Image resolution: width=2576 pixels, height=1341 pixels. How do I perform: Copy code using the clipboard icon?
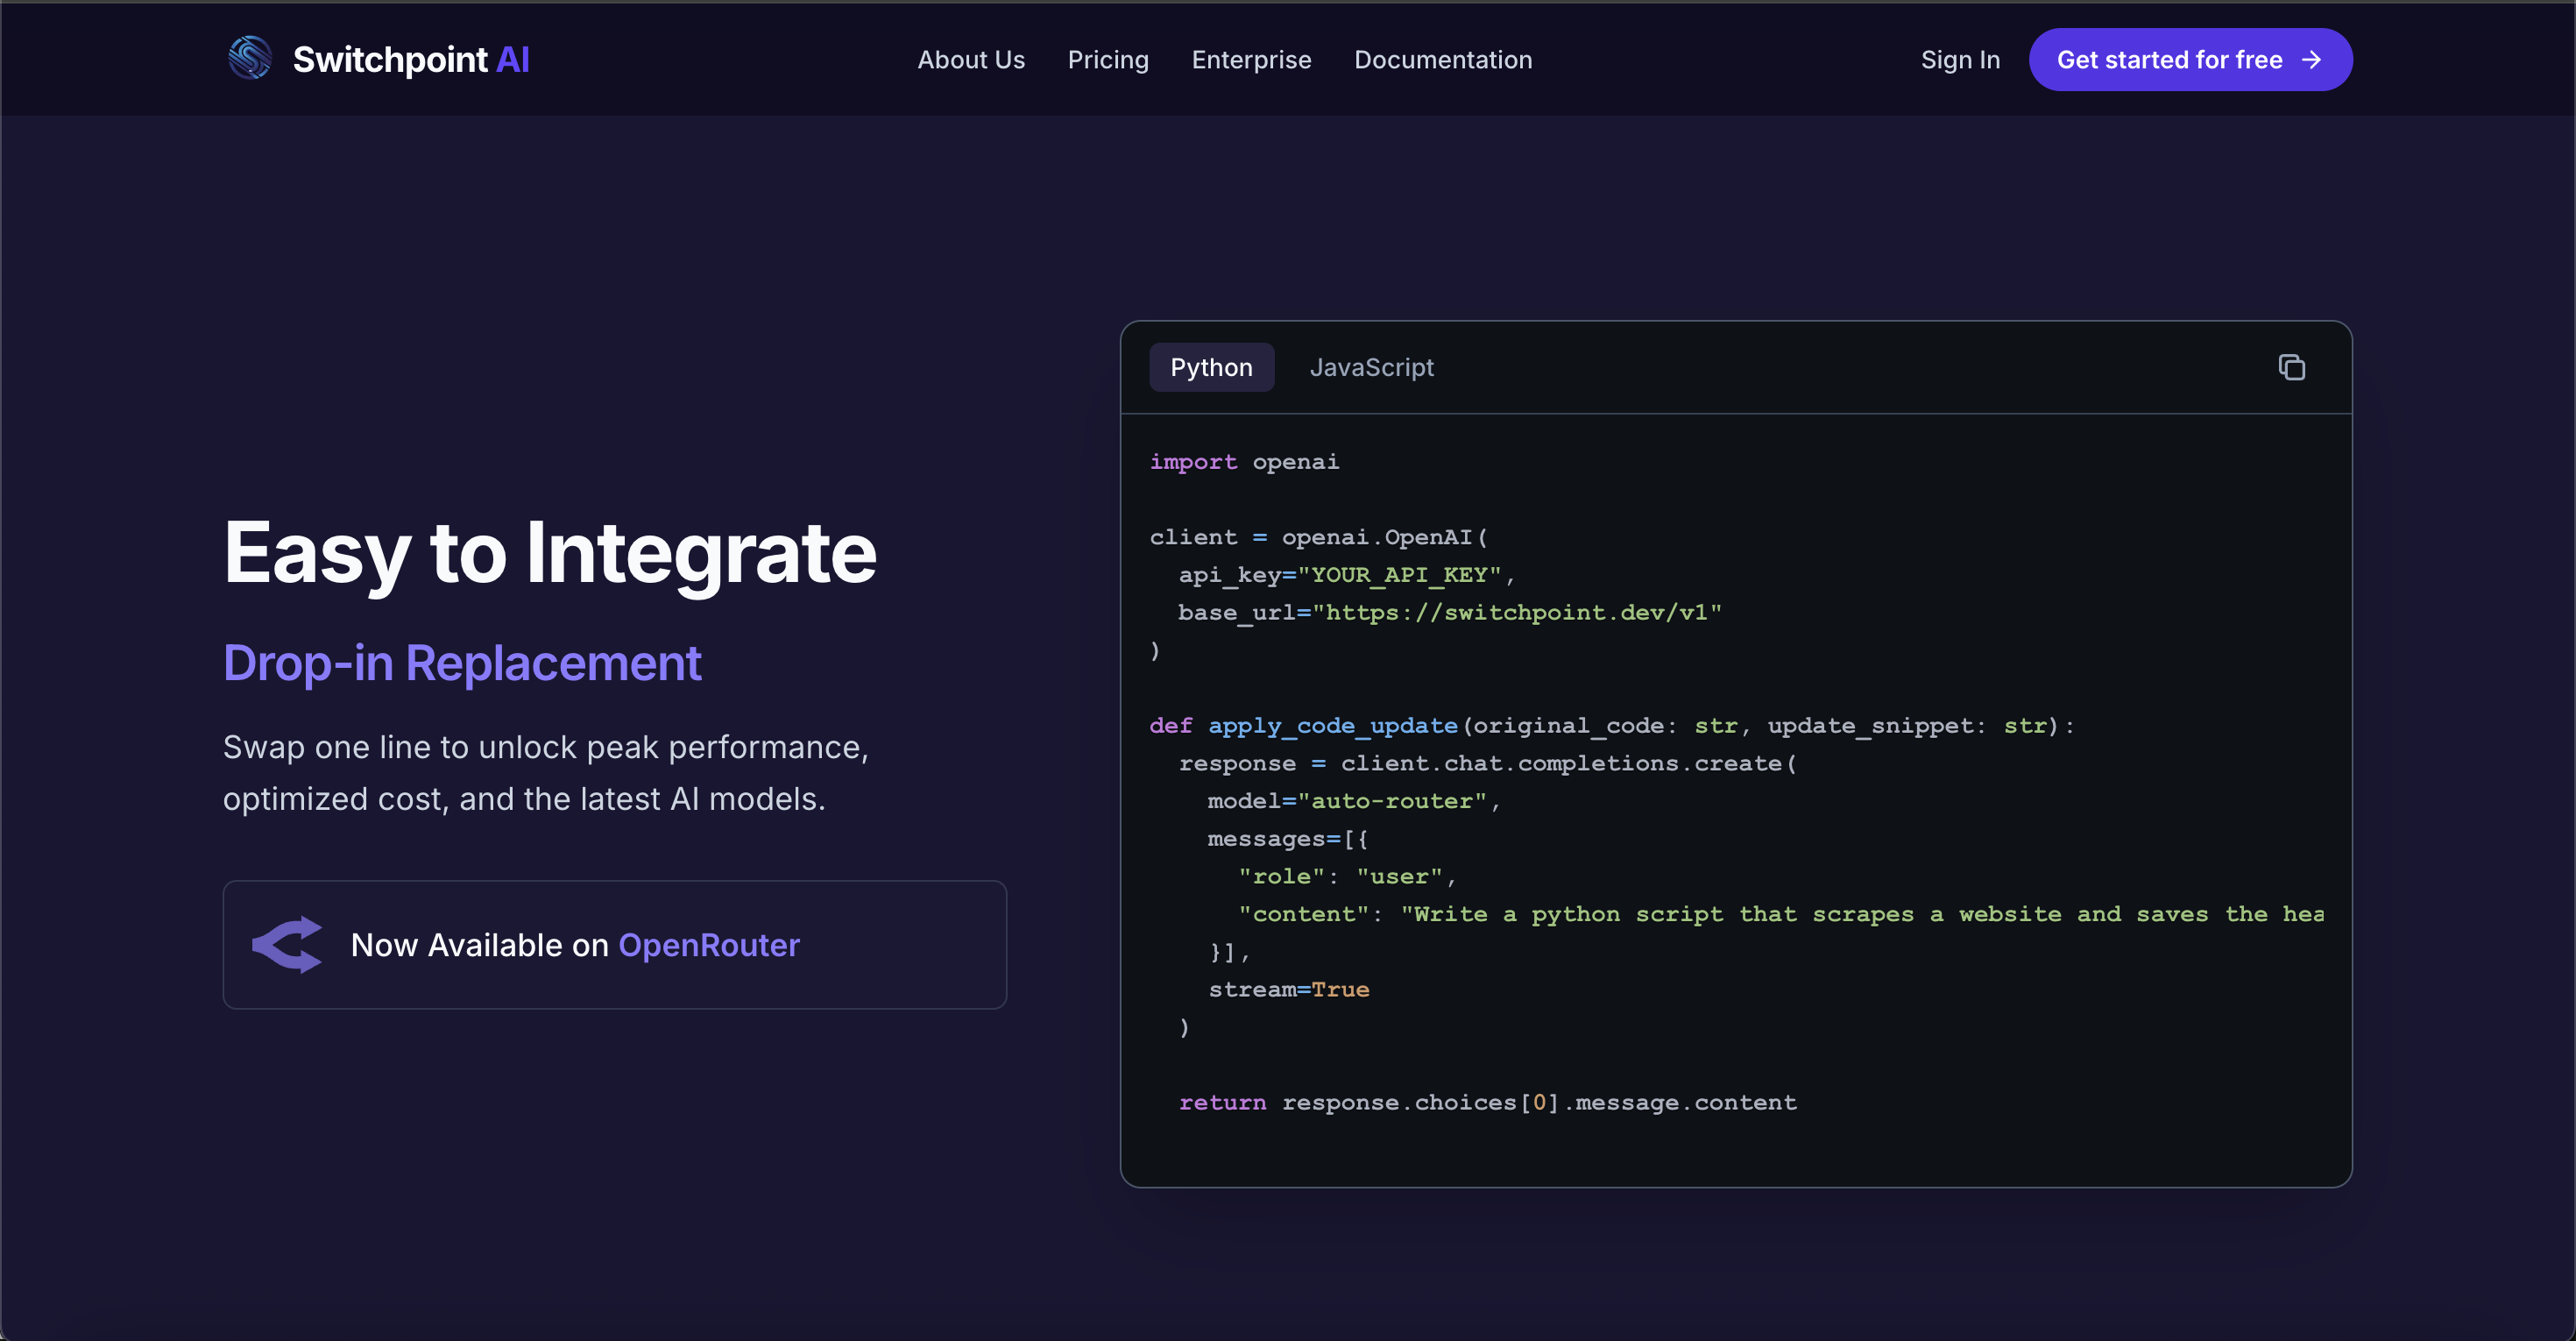2291,367
